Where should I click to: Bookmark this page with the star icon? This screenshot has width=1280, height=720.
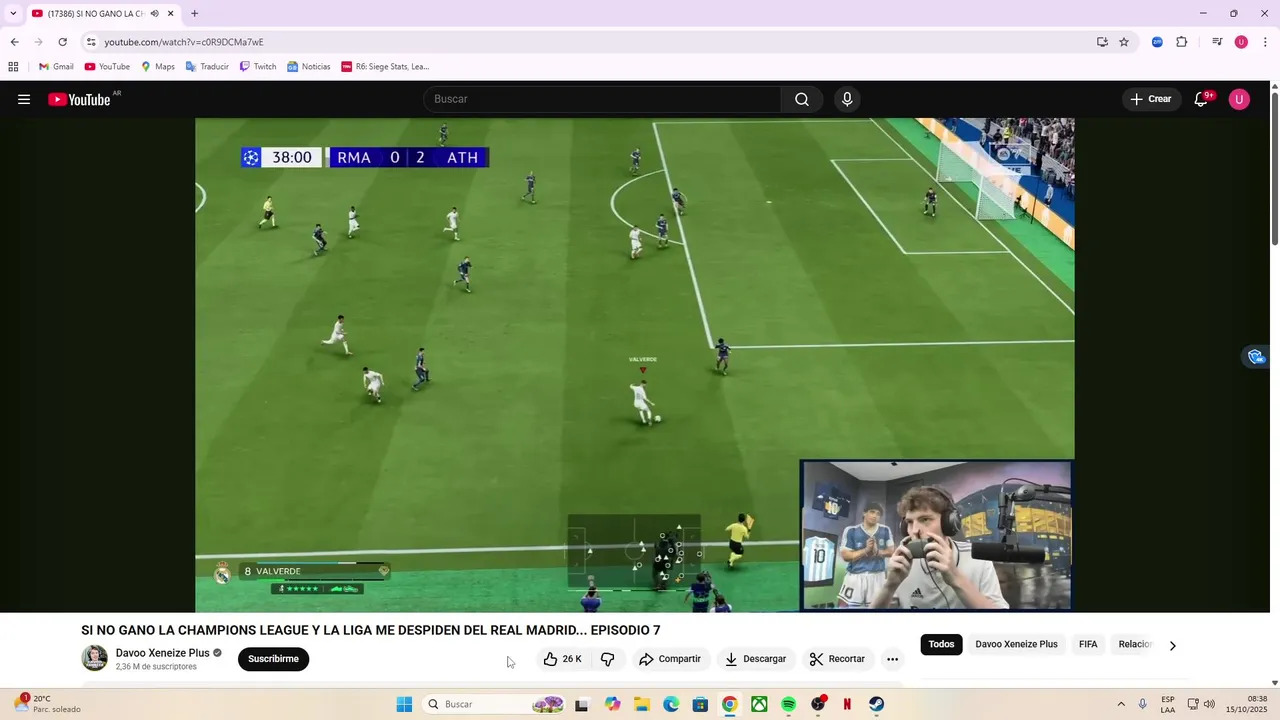point(1124,42)
